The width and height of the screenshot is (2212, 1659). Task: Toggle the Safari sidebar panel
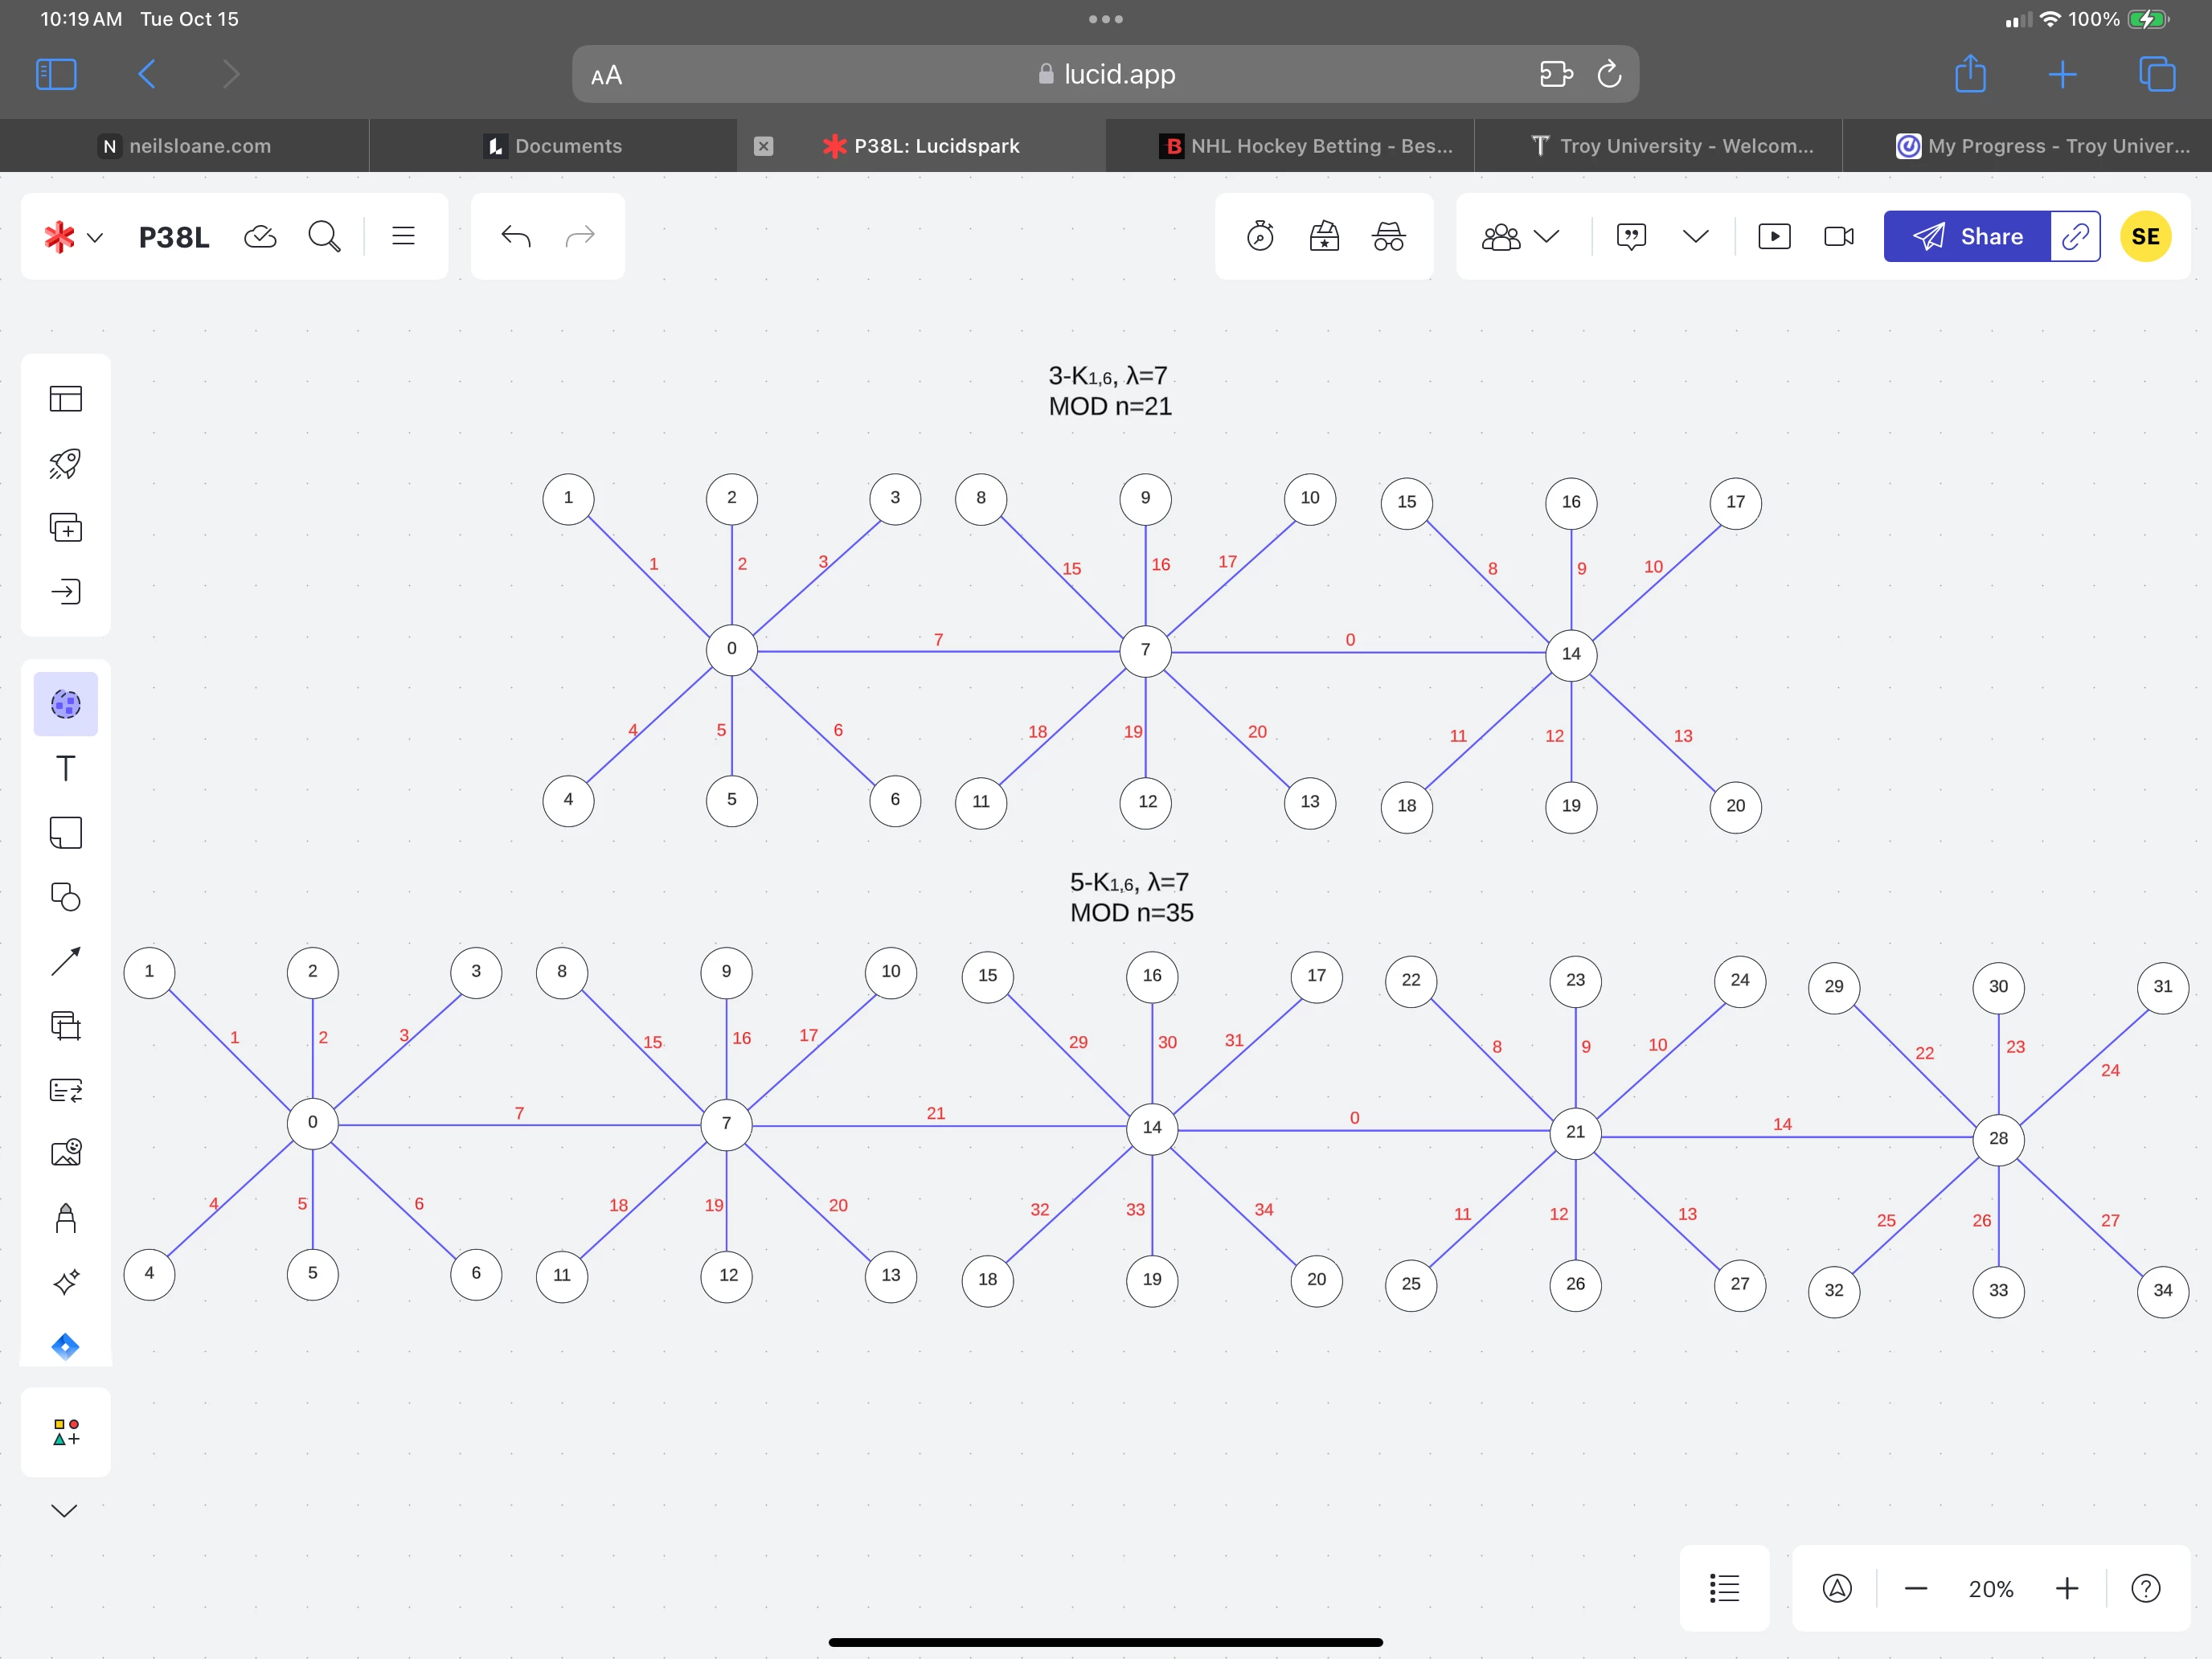(x=56, y=74)
